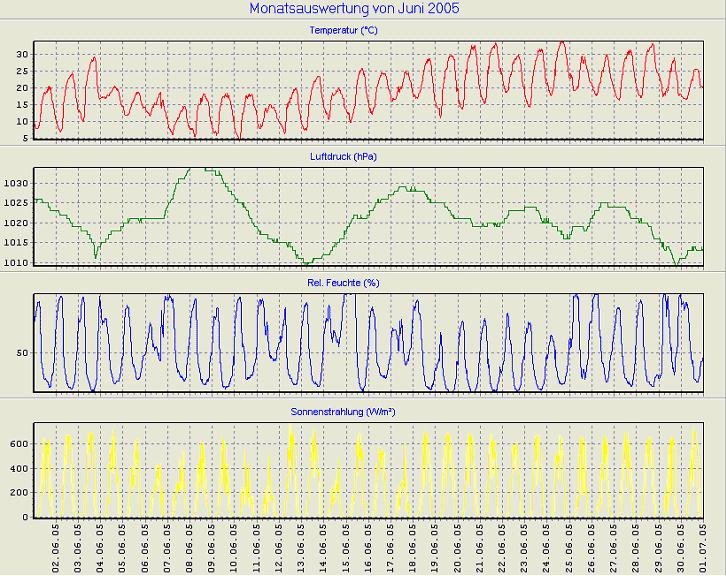Select the Rel. Feuchte (%) chart heading
726x576 pixels.
point(343,283)
